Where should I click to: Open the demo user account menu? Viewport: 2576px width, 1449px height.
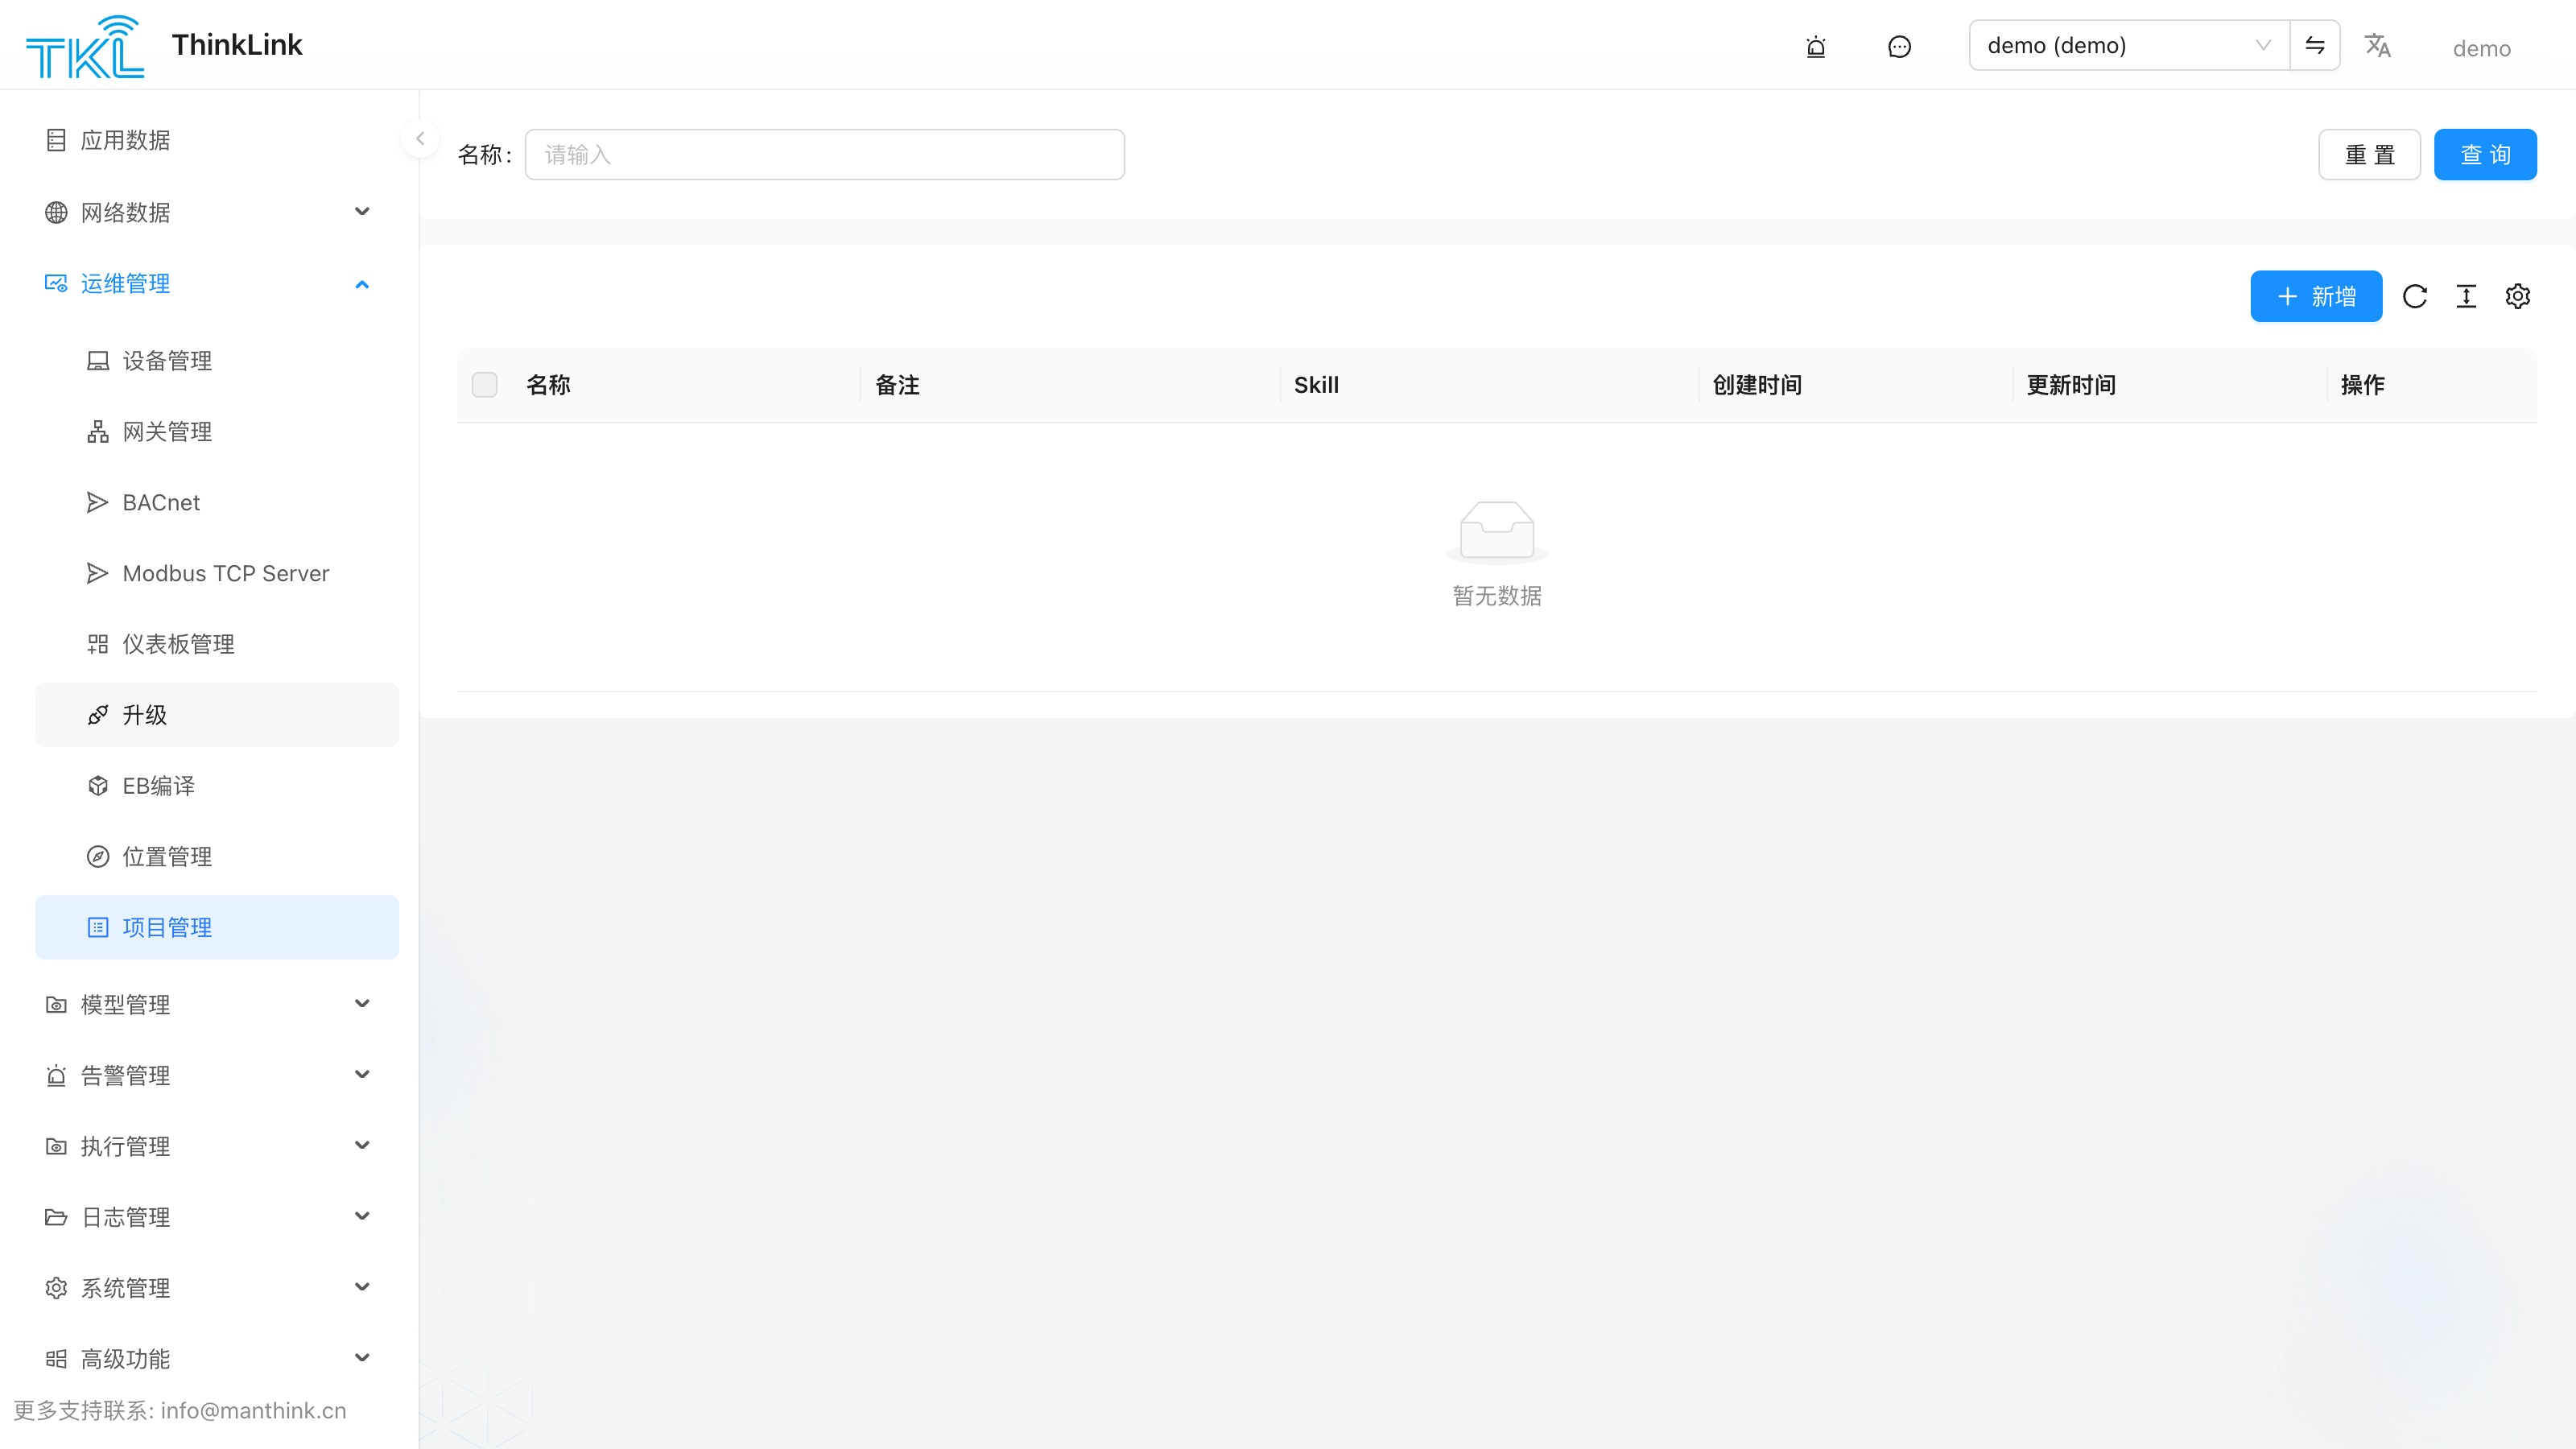2482,48
